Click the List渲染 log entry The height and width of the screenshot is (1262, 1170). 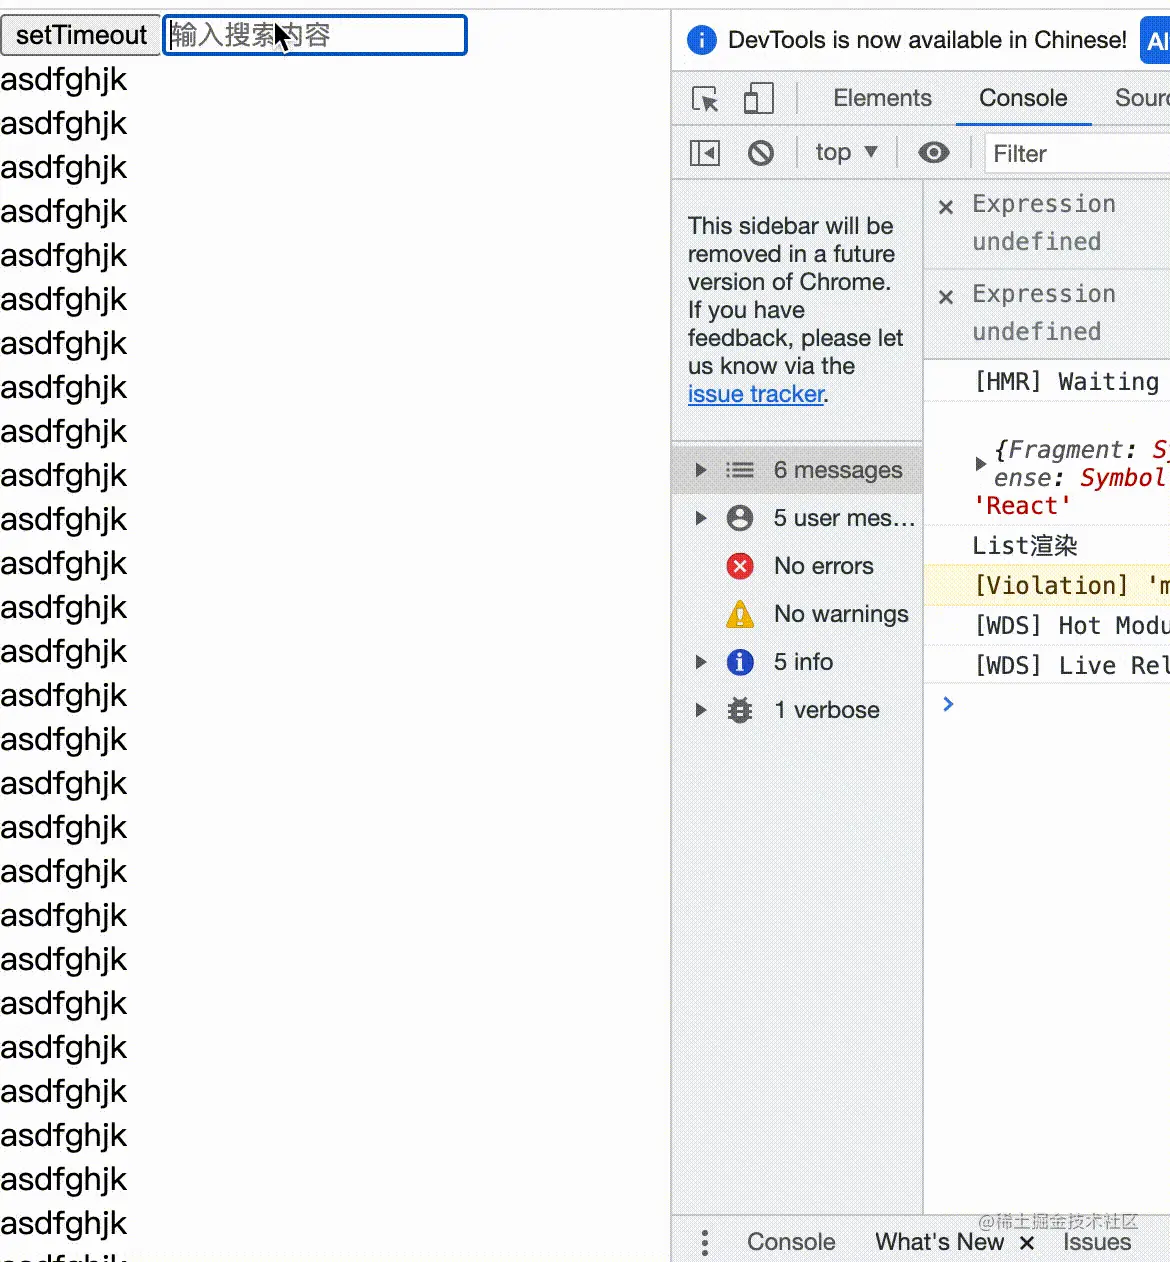pyautogui.click(x=1025, y=545)
